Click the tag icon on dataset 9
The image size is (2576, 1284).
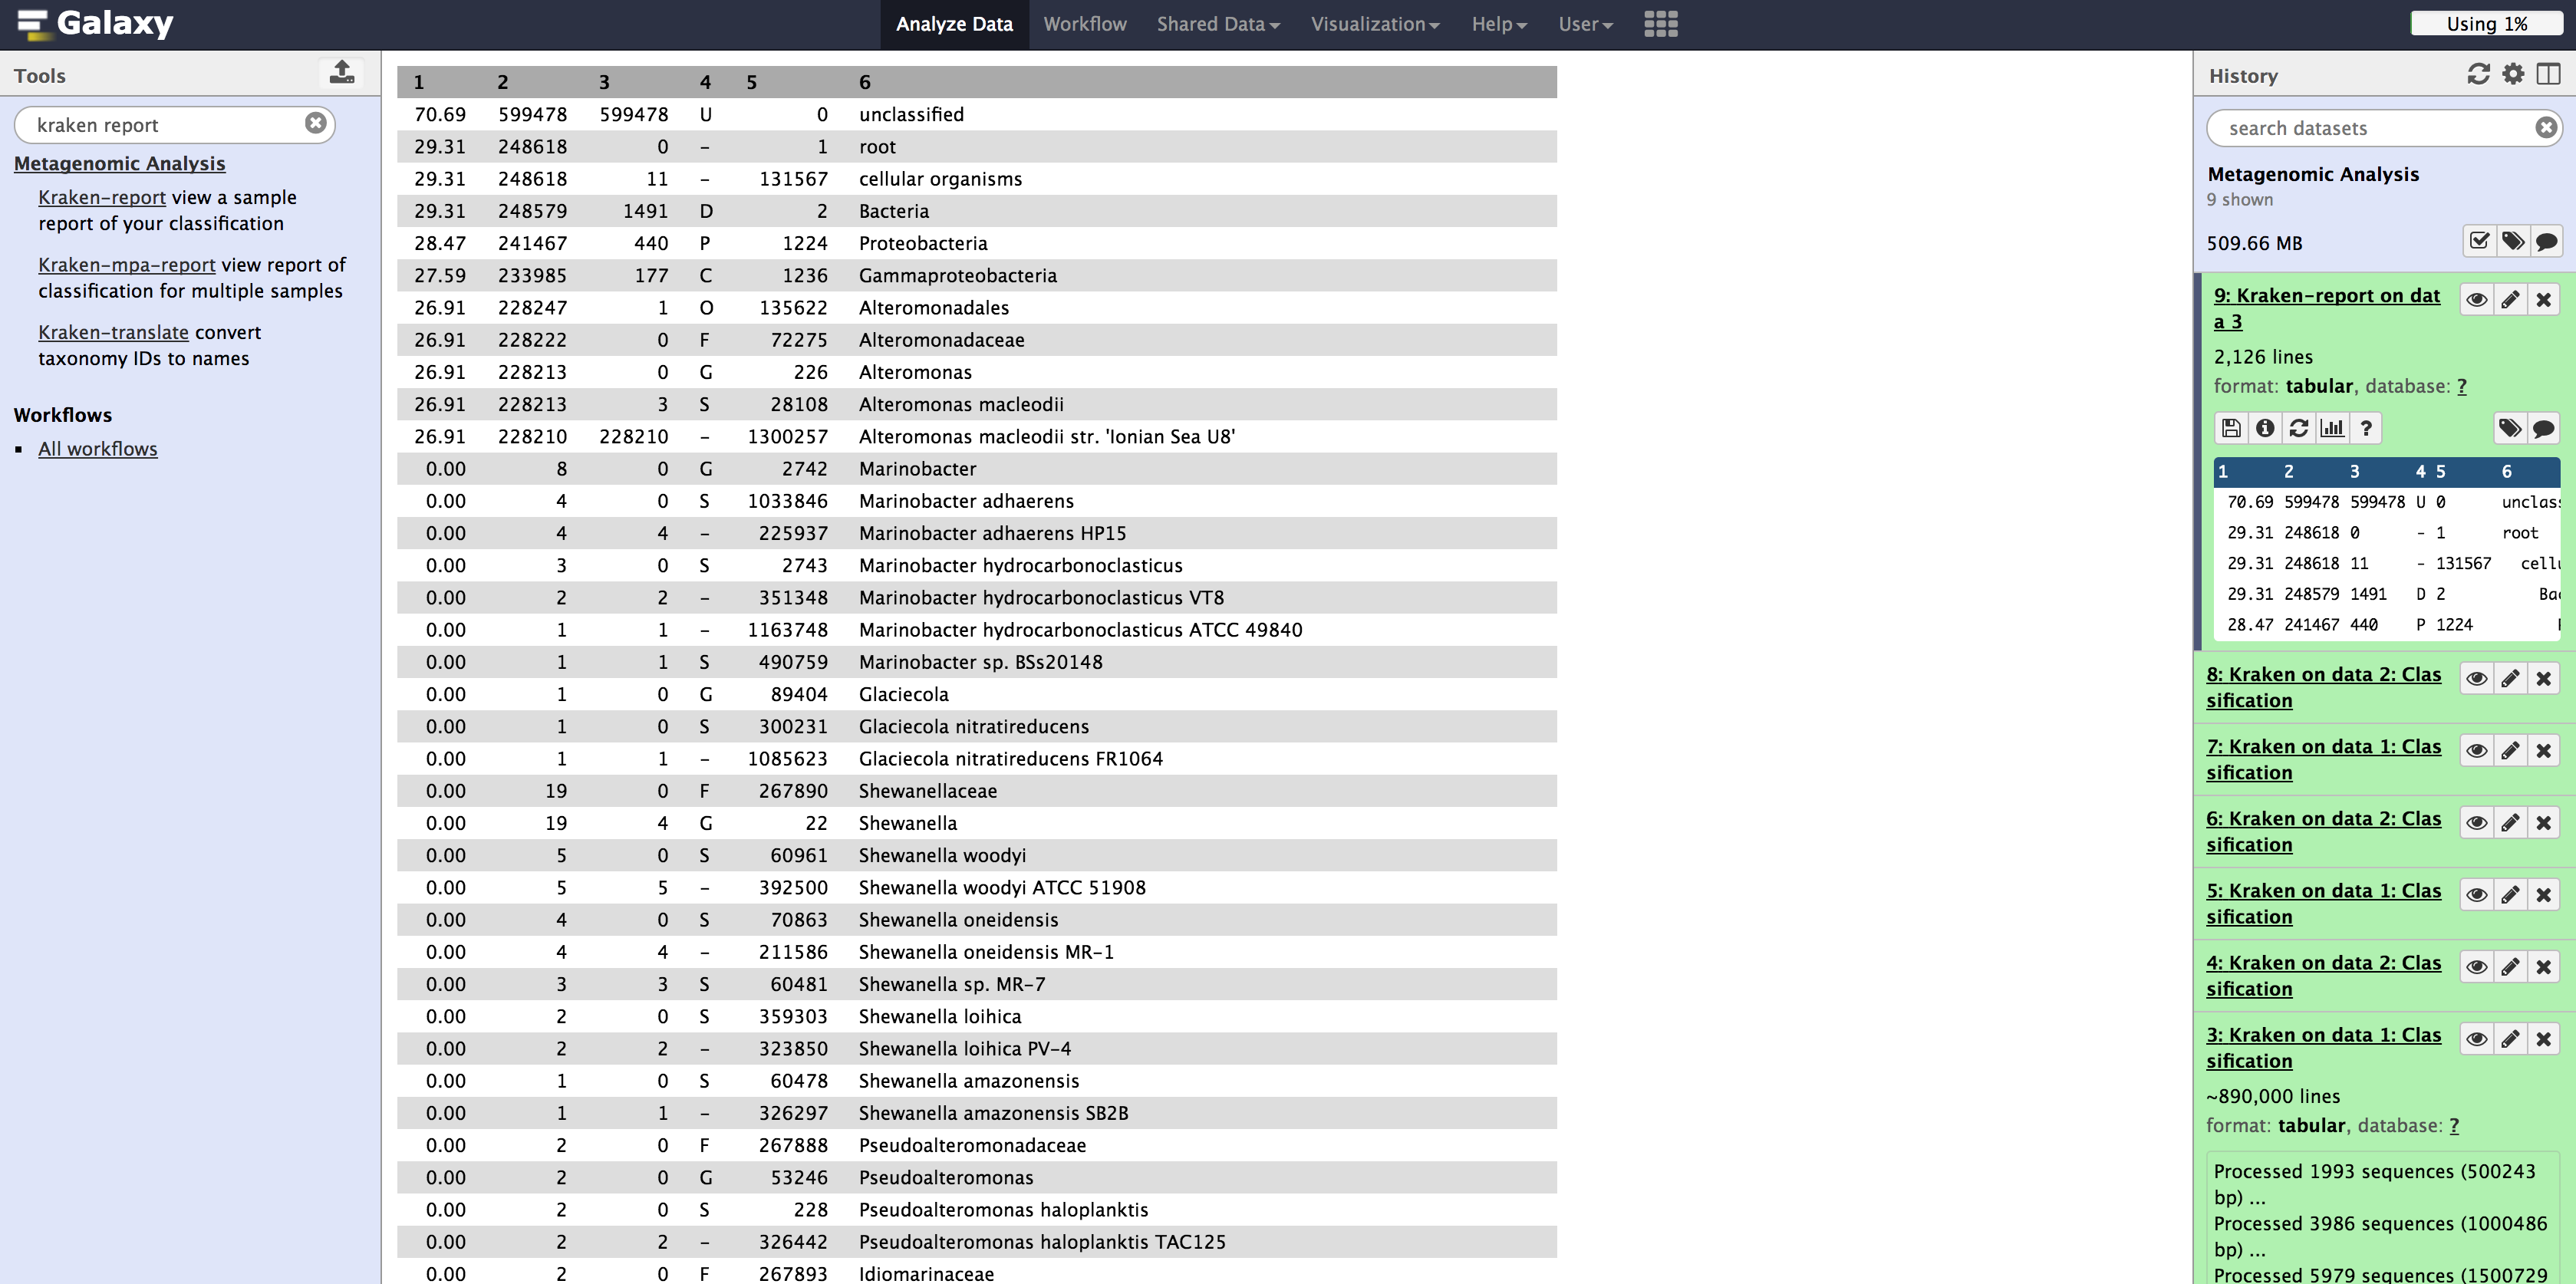[x=2510, y=430]
